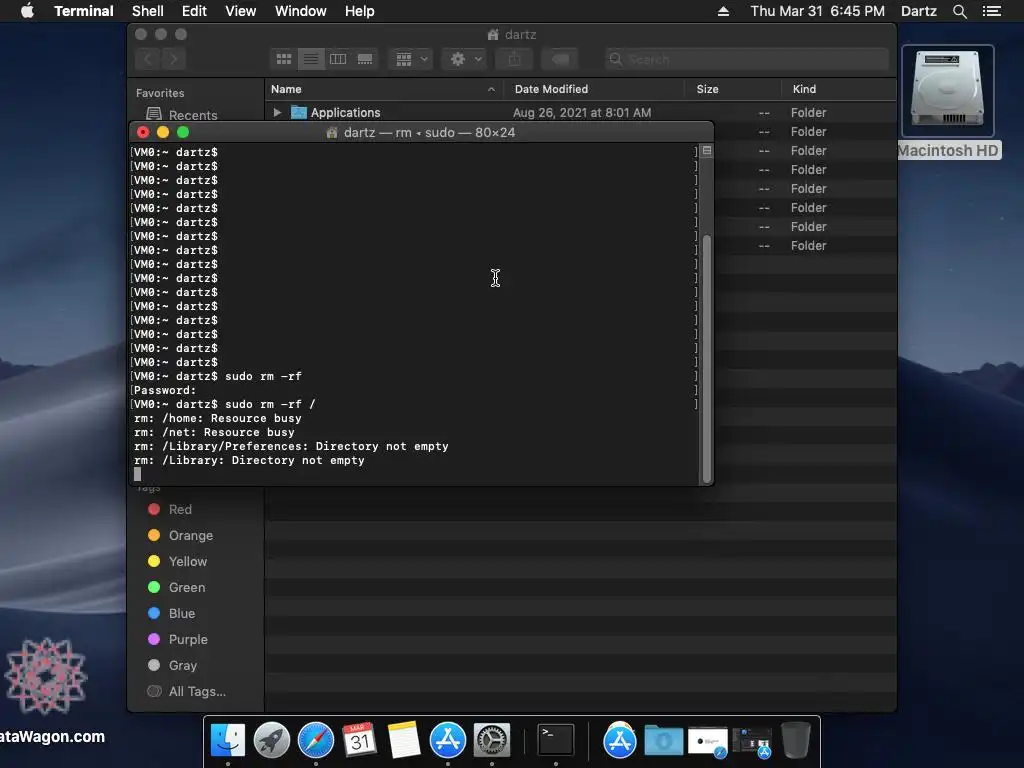Select the Green tag
1024x768 pixels.
point(177,587)
